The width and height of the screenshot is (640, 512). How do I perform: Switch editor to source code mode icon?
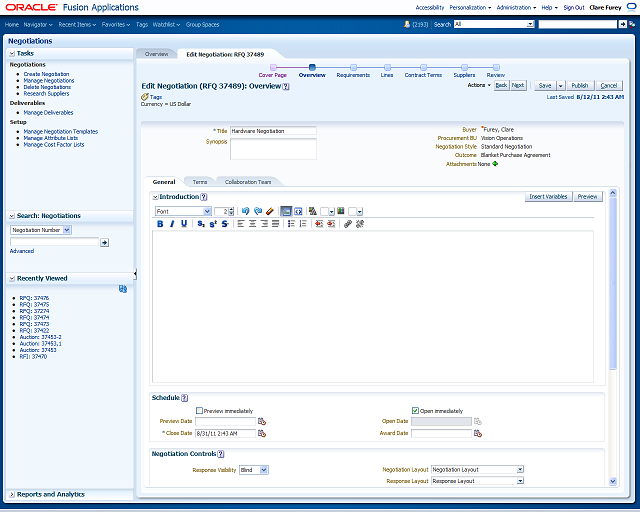(298, 211)
